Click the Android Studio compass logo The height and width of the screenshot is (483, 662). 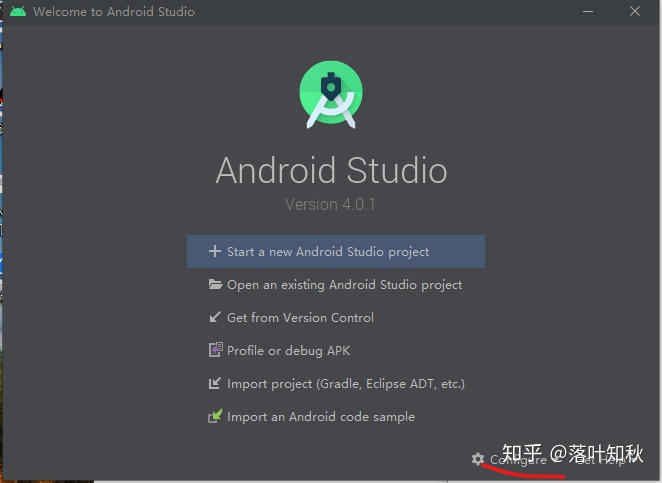tap(331, 95)
